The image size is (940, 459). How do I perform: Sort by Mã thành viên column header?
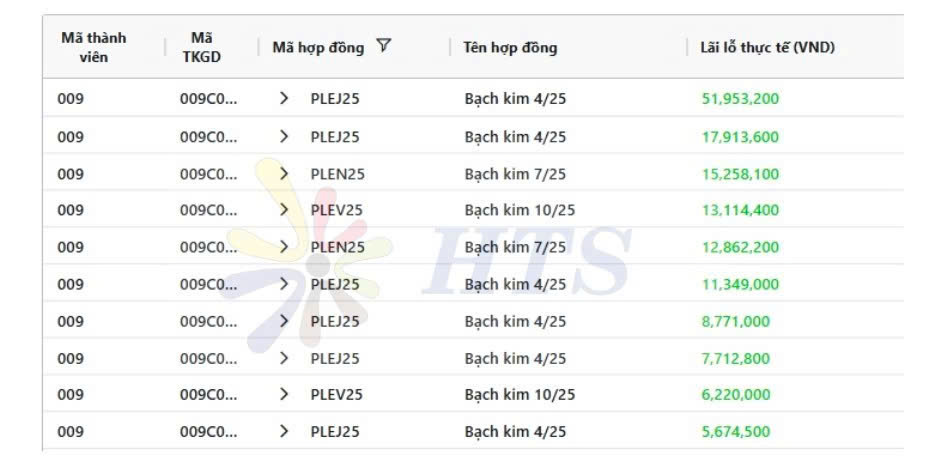pos(94,47)
